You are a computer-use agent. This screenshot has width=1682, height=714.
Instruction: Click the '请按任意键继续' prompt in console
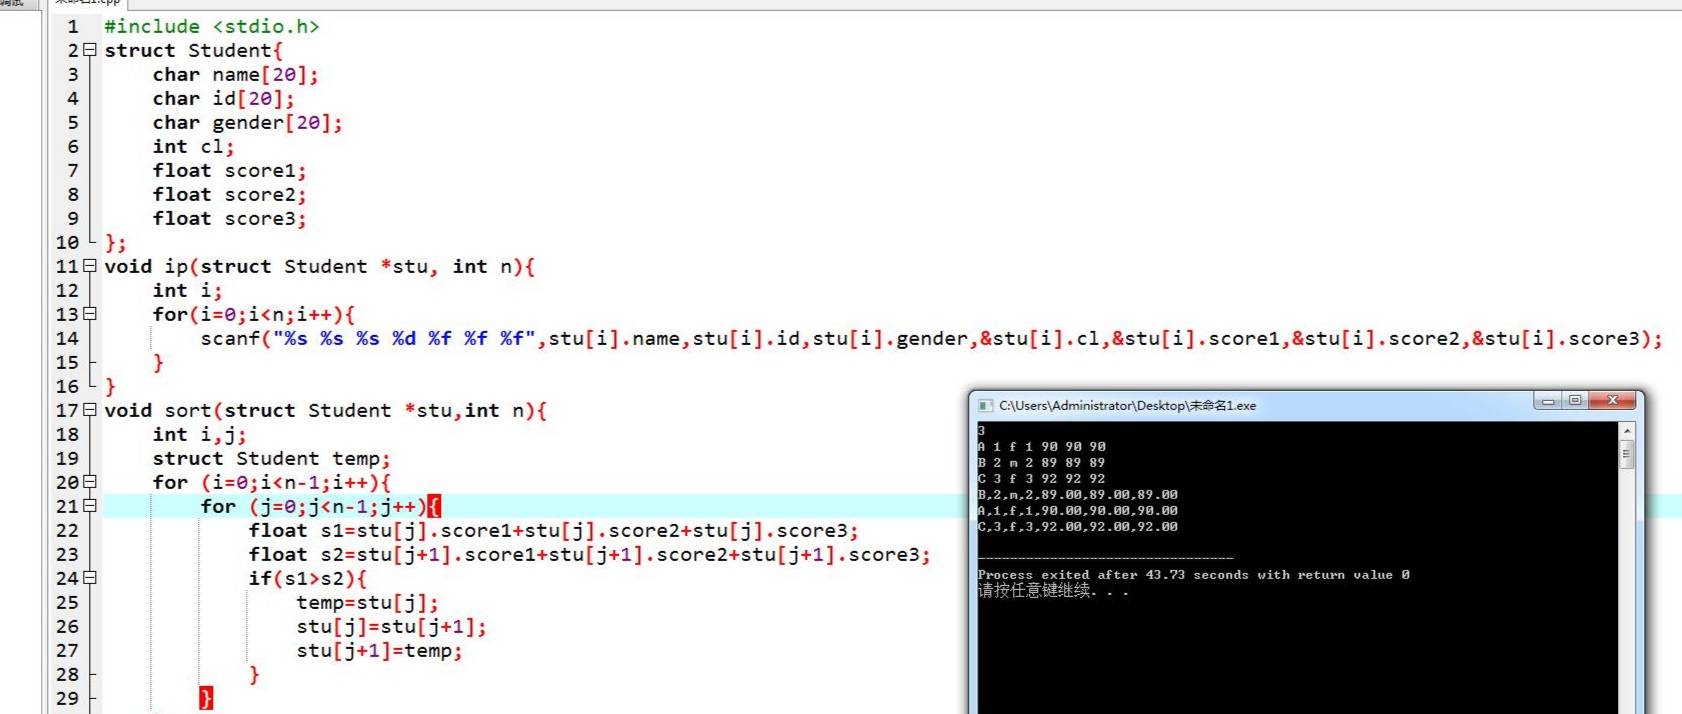tap(1053, 591)
